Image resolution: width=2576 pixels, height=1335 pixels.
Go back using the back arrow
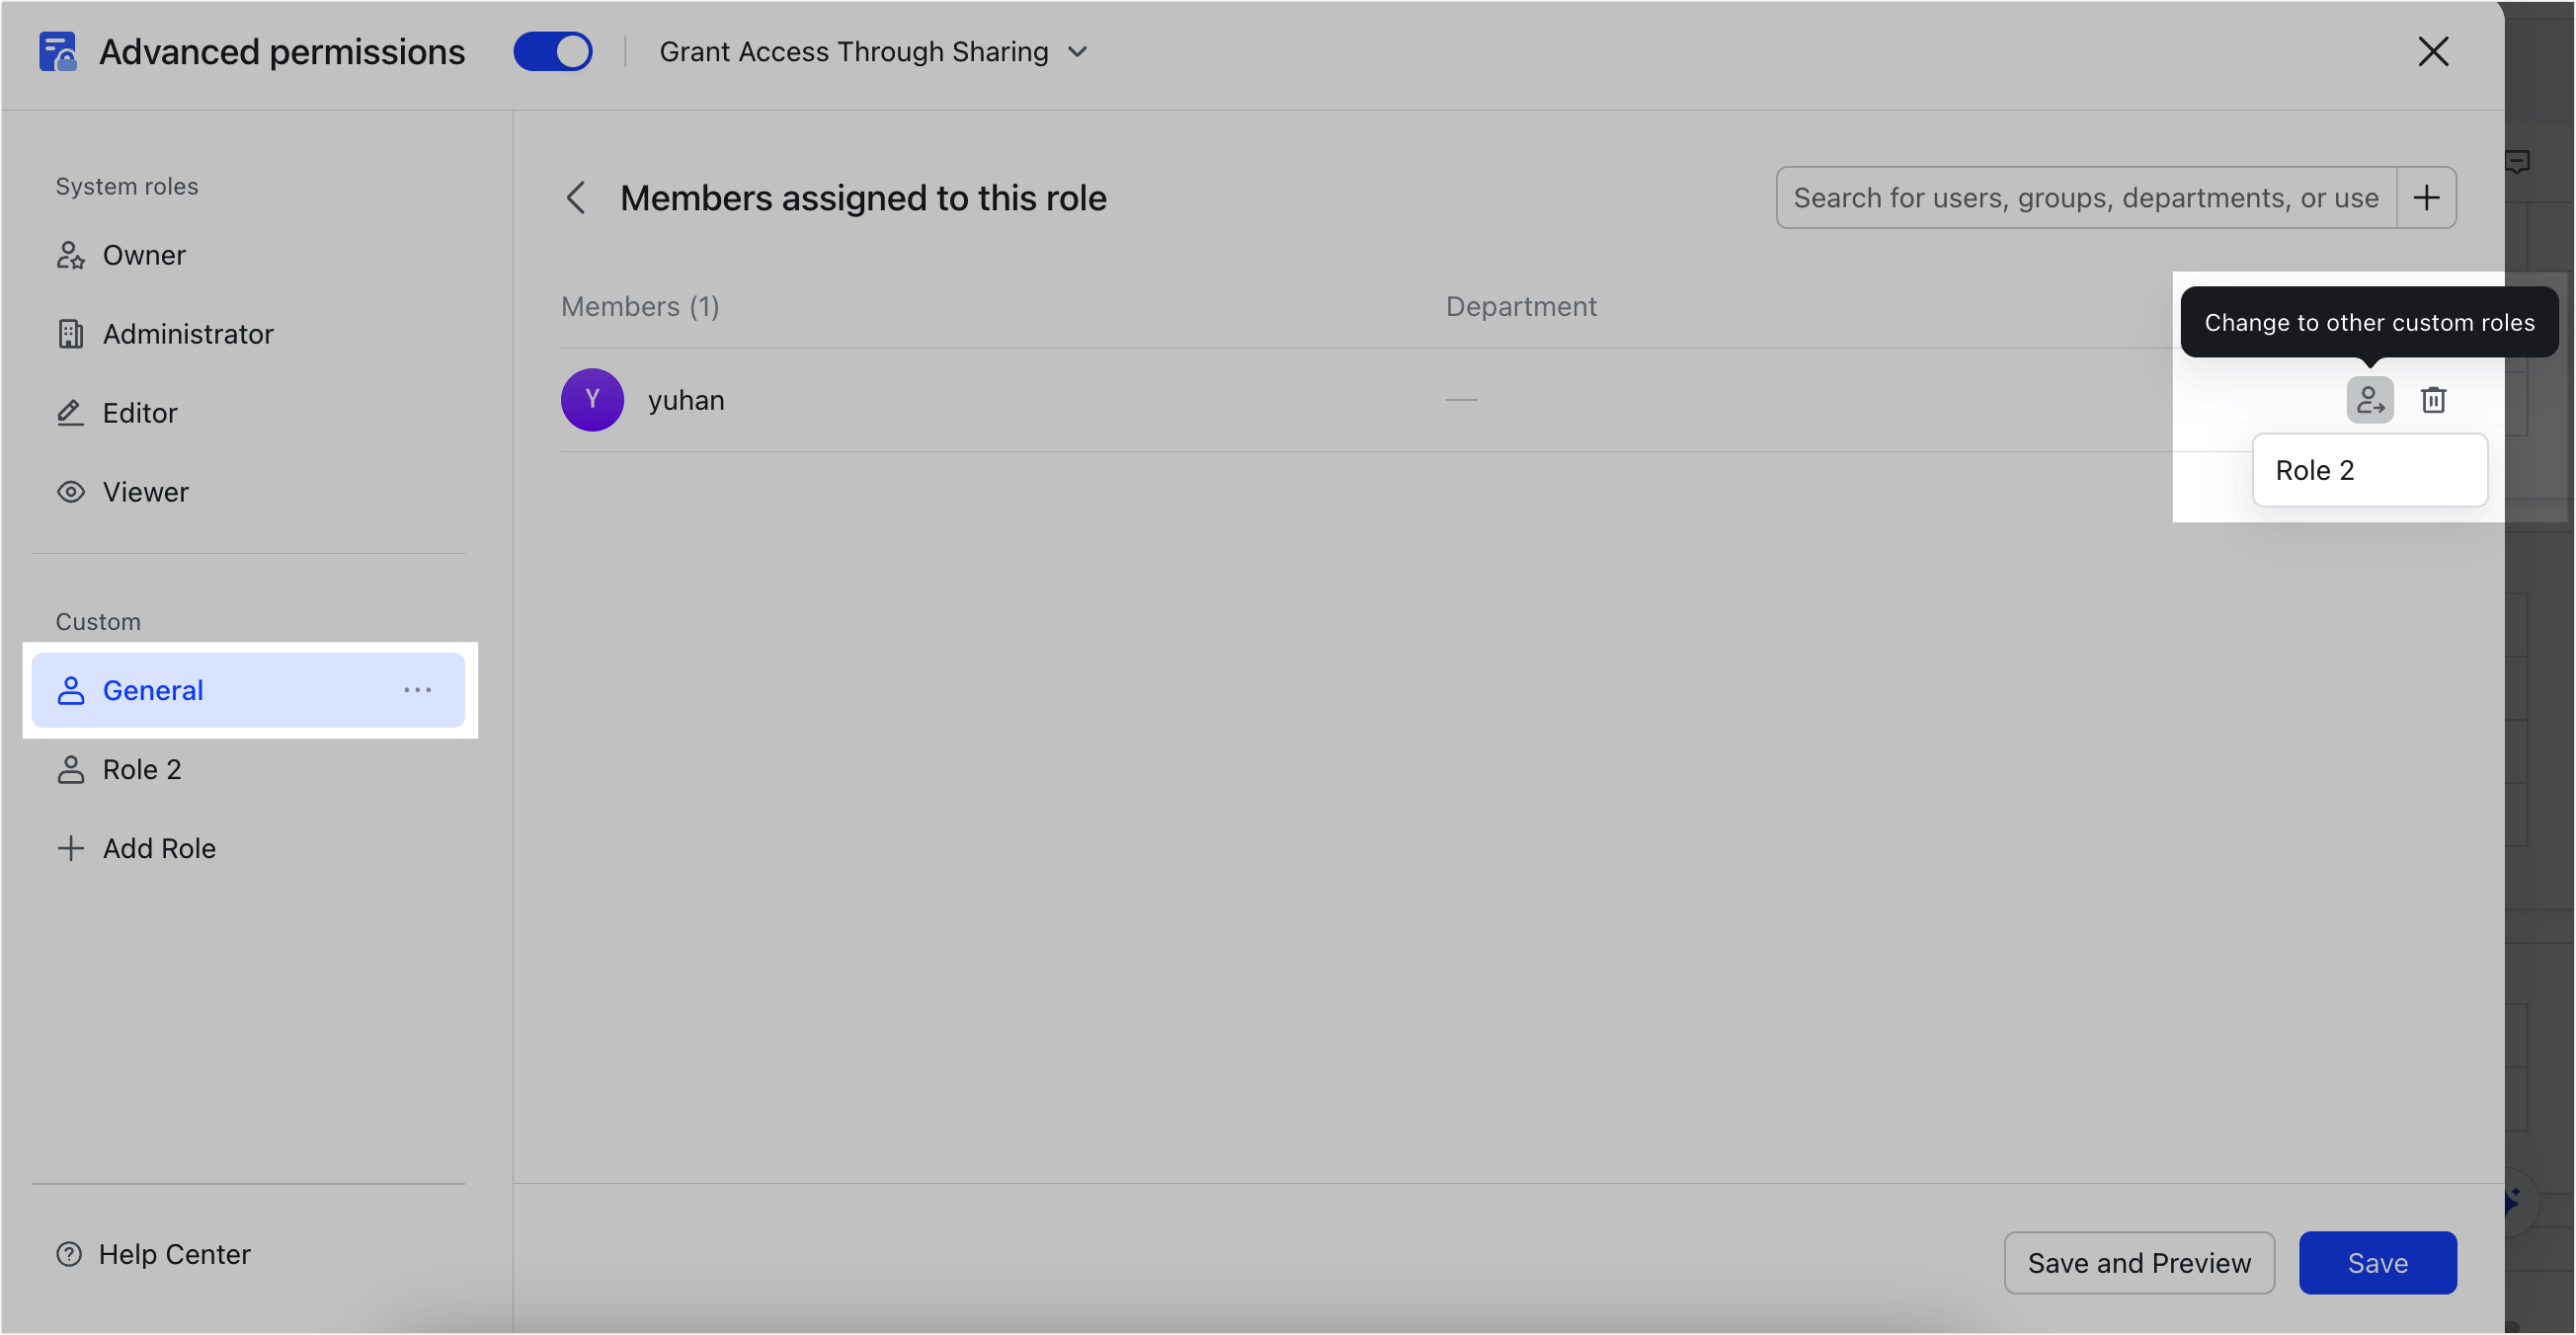click(x=577, y=197)
